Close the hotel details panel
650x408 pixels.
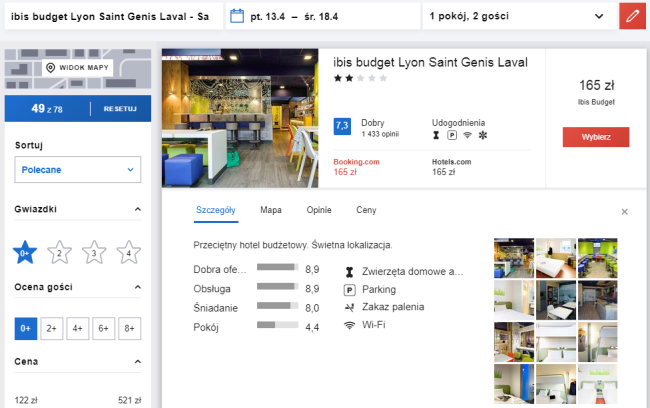click(625, 212)
